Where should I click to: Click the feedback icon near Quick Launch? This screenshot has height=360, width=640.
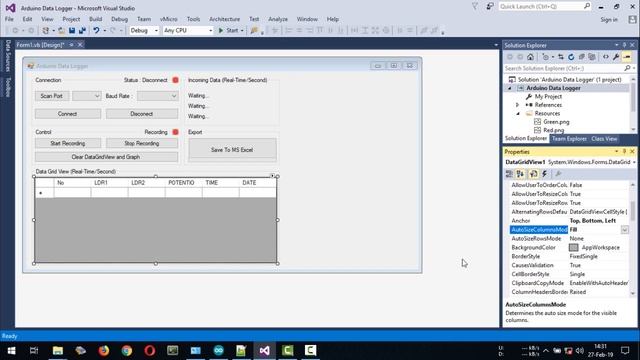(x=490, y=7)
